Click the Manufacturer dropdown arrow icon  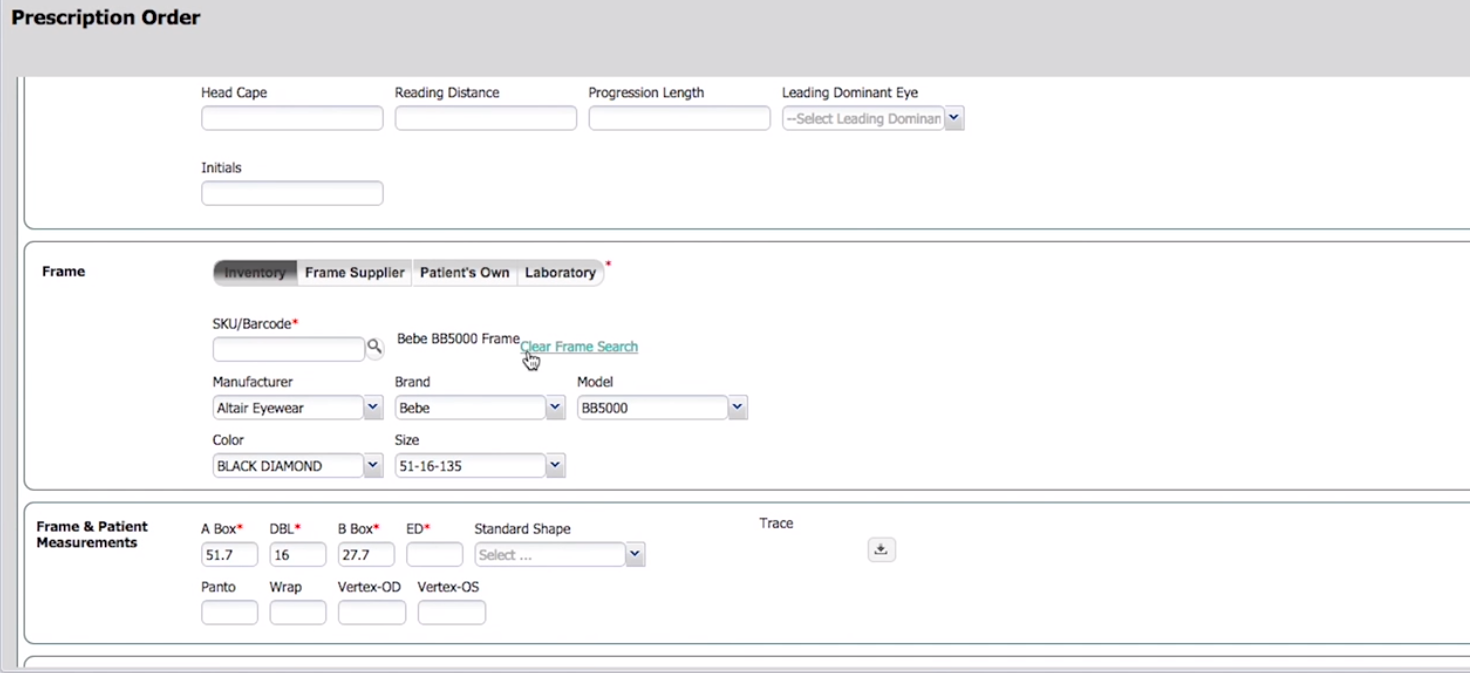point(372,407)
